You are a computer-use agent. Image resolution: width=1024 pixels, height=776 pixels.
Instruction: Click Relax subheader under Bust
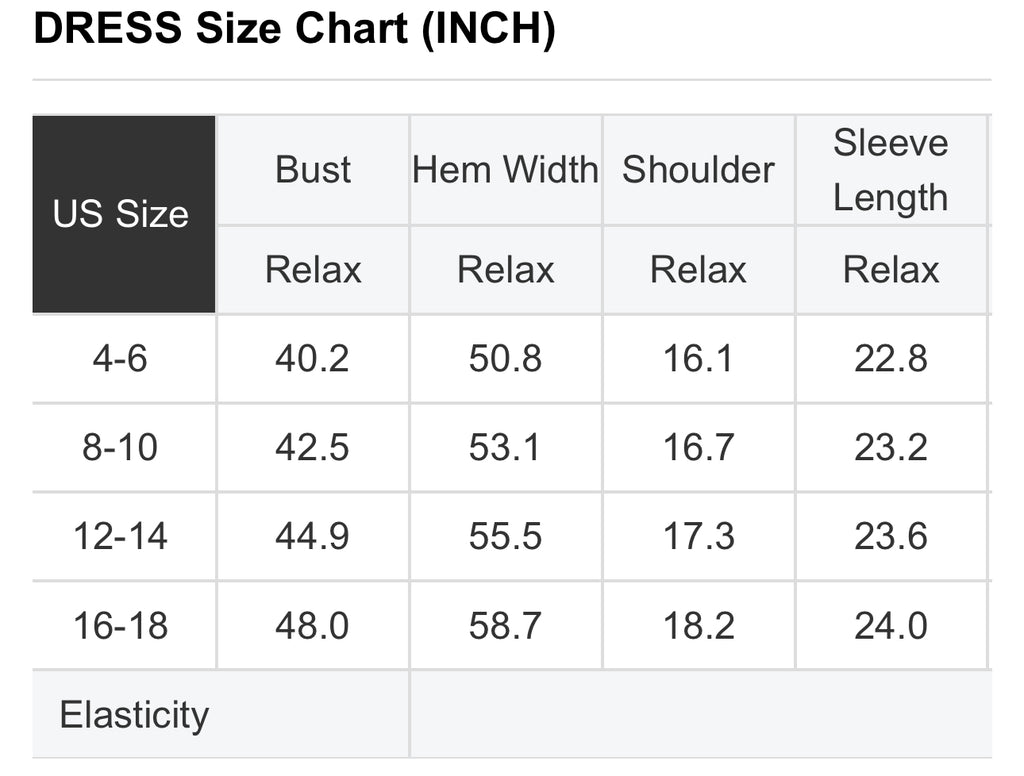point(312,270)
